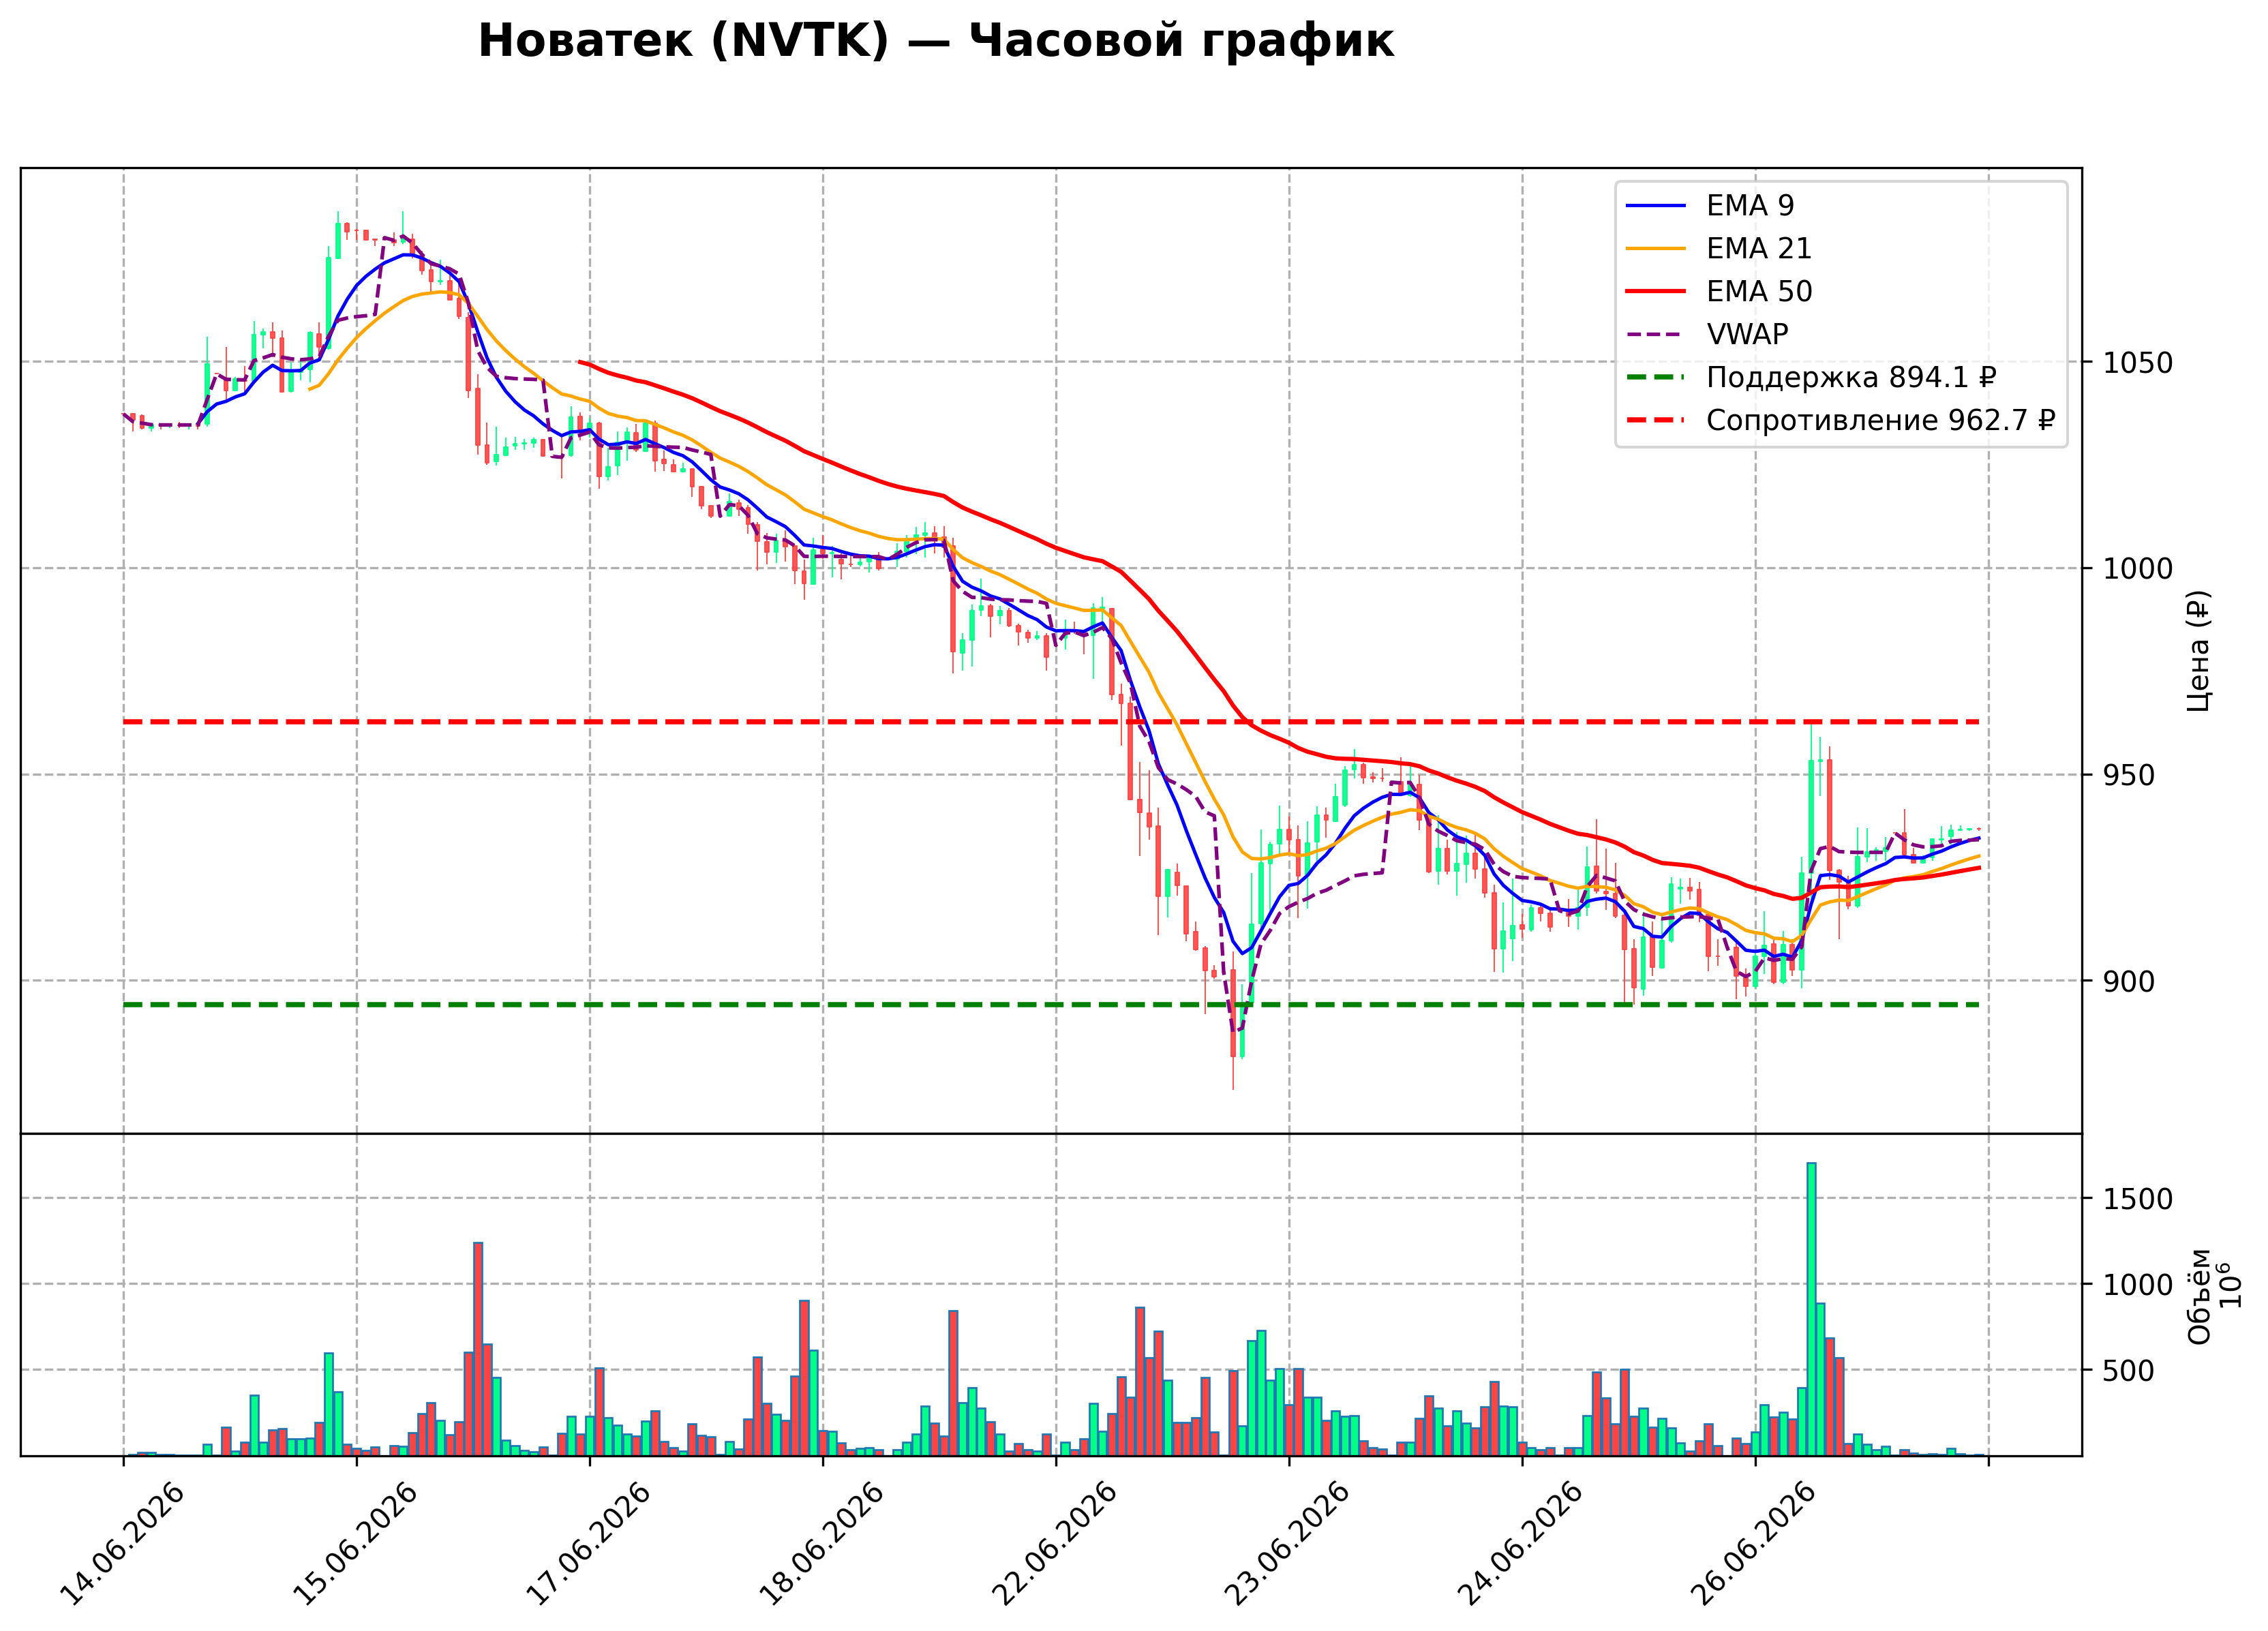Click the 1000 tick on the price axis

2138,568
